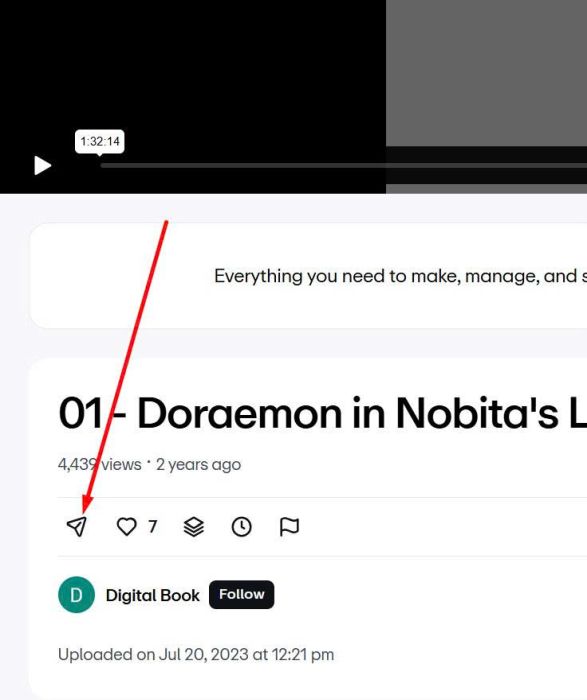Screen dimensions: 587x700
Task: Seek along the video progress bar
Action: point(344,166)
